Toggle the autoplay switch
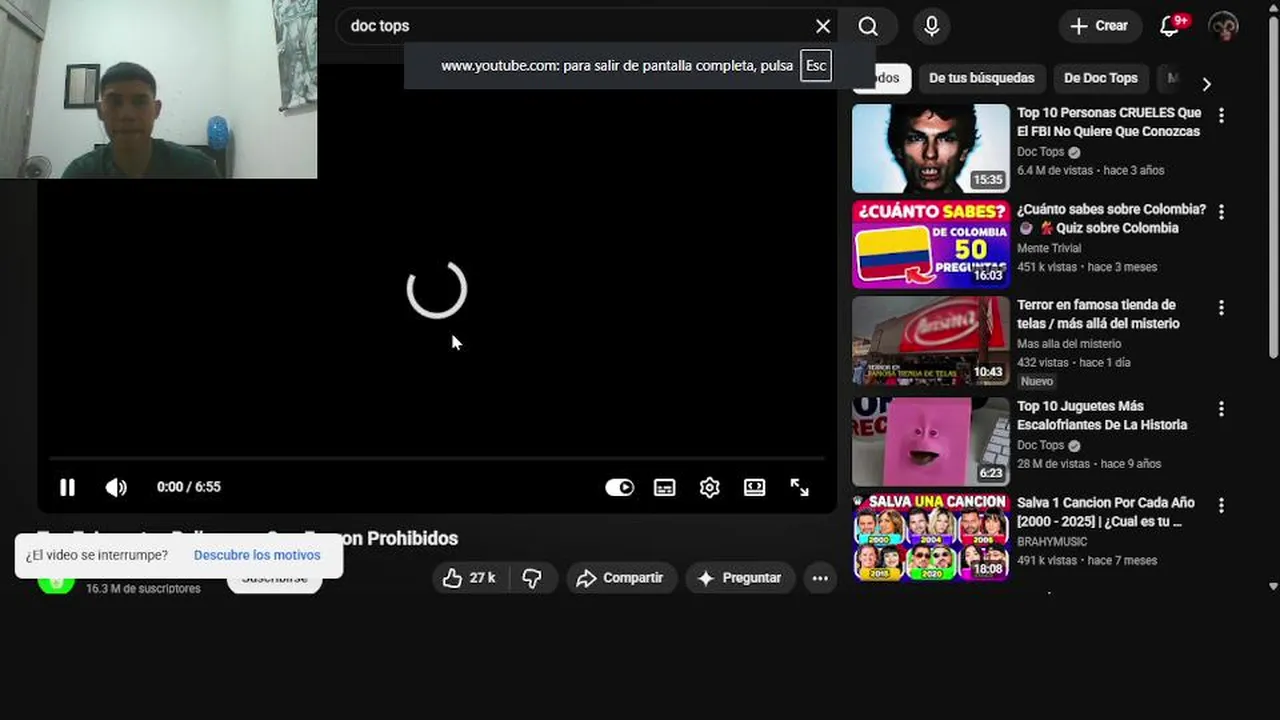 pyautogui.click(x=620, y=487)
